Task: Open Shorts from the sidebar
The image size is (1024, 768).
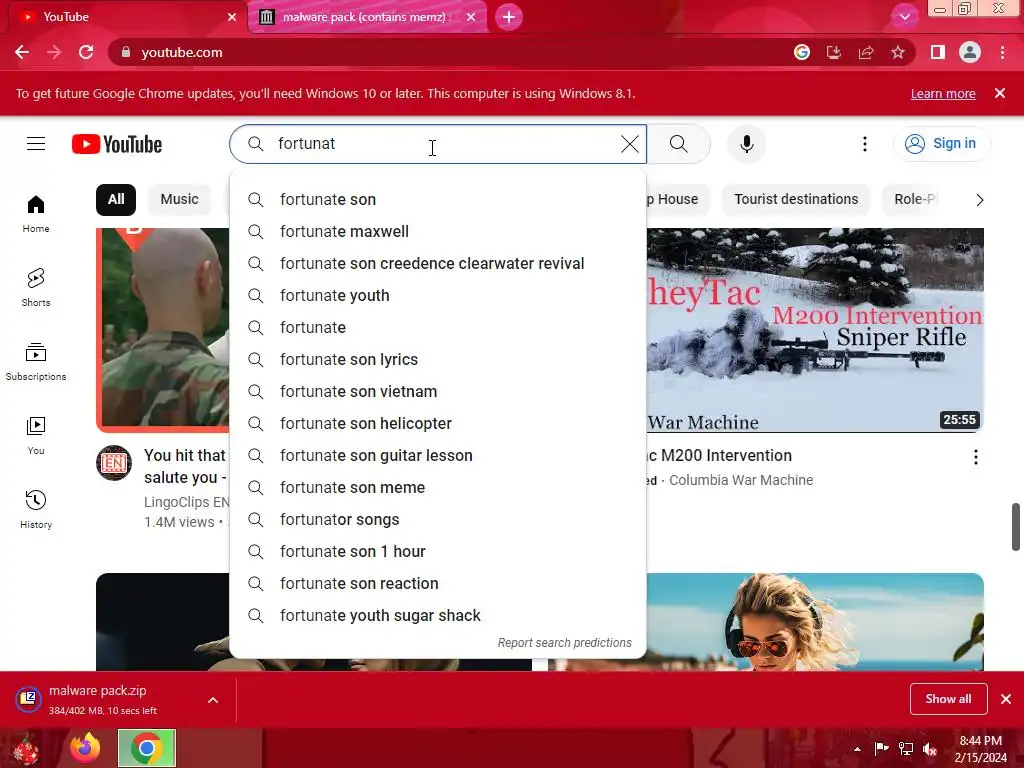Action: pos(36,288)
